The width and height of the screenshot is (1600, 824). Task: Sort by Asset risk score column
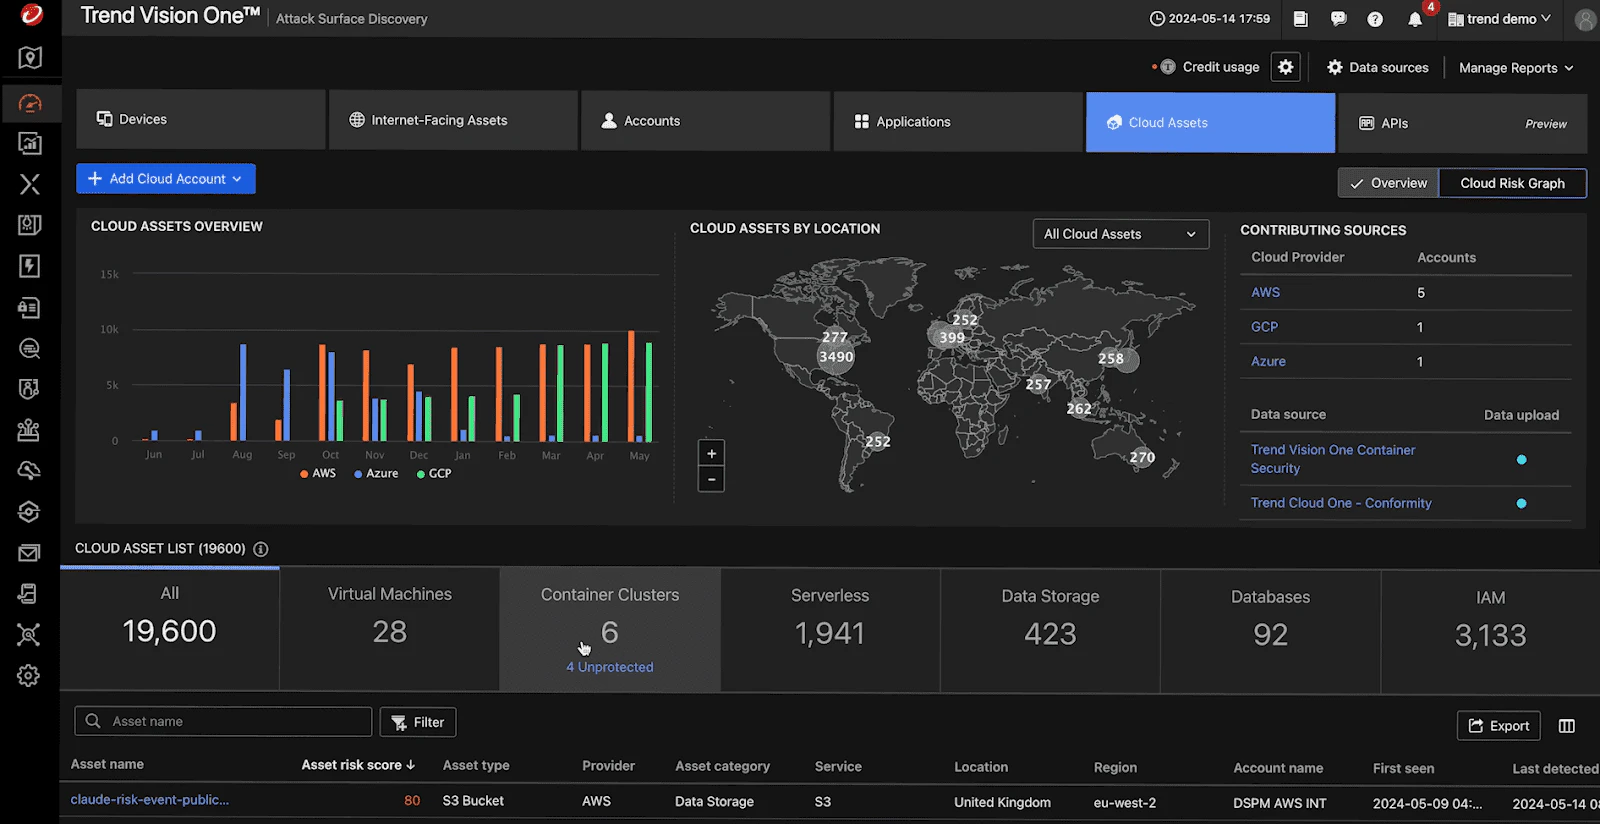tap(358, 765)
